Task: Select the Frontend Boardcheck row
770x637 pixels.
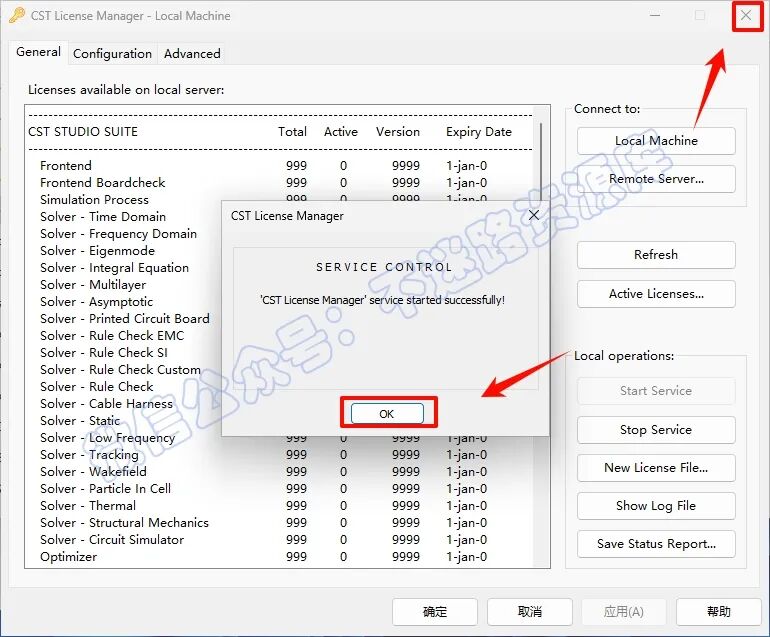Action: 263,183
